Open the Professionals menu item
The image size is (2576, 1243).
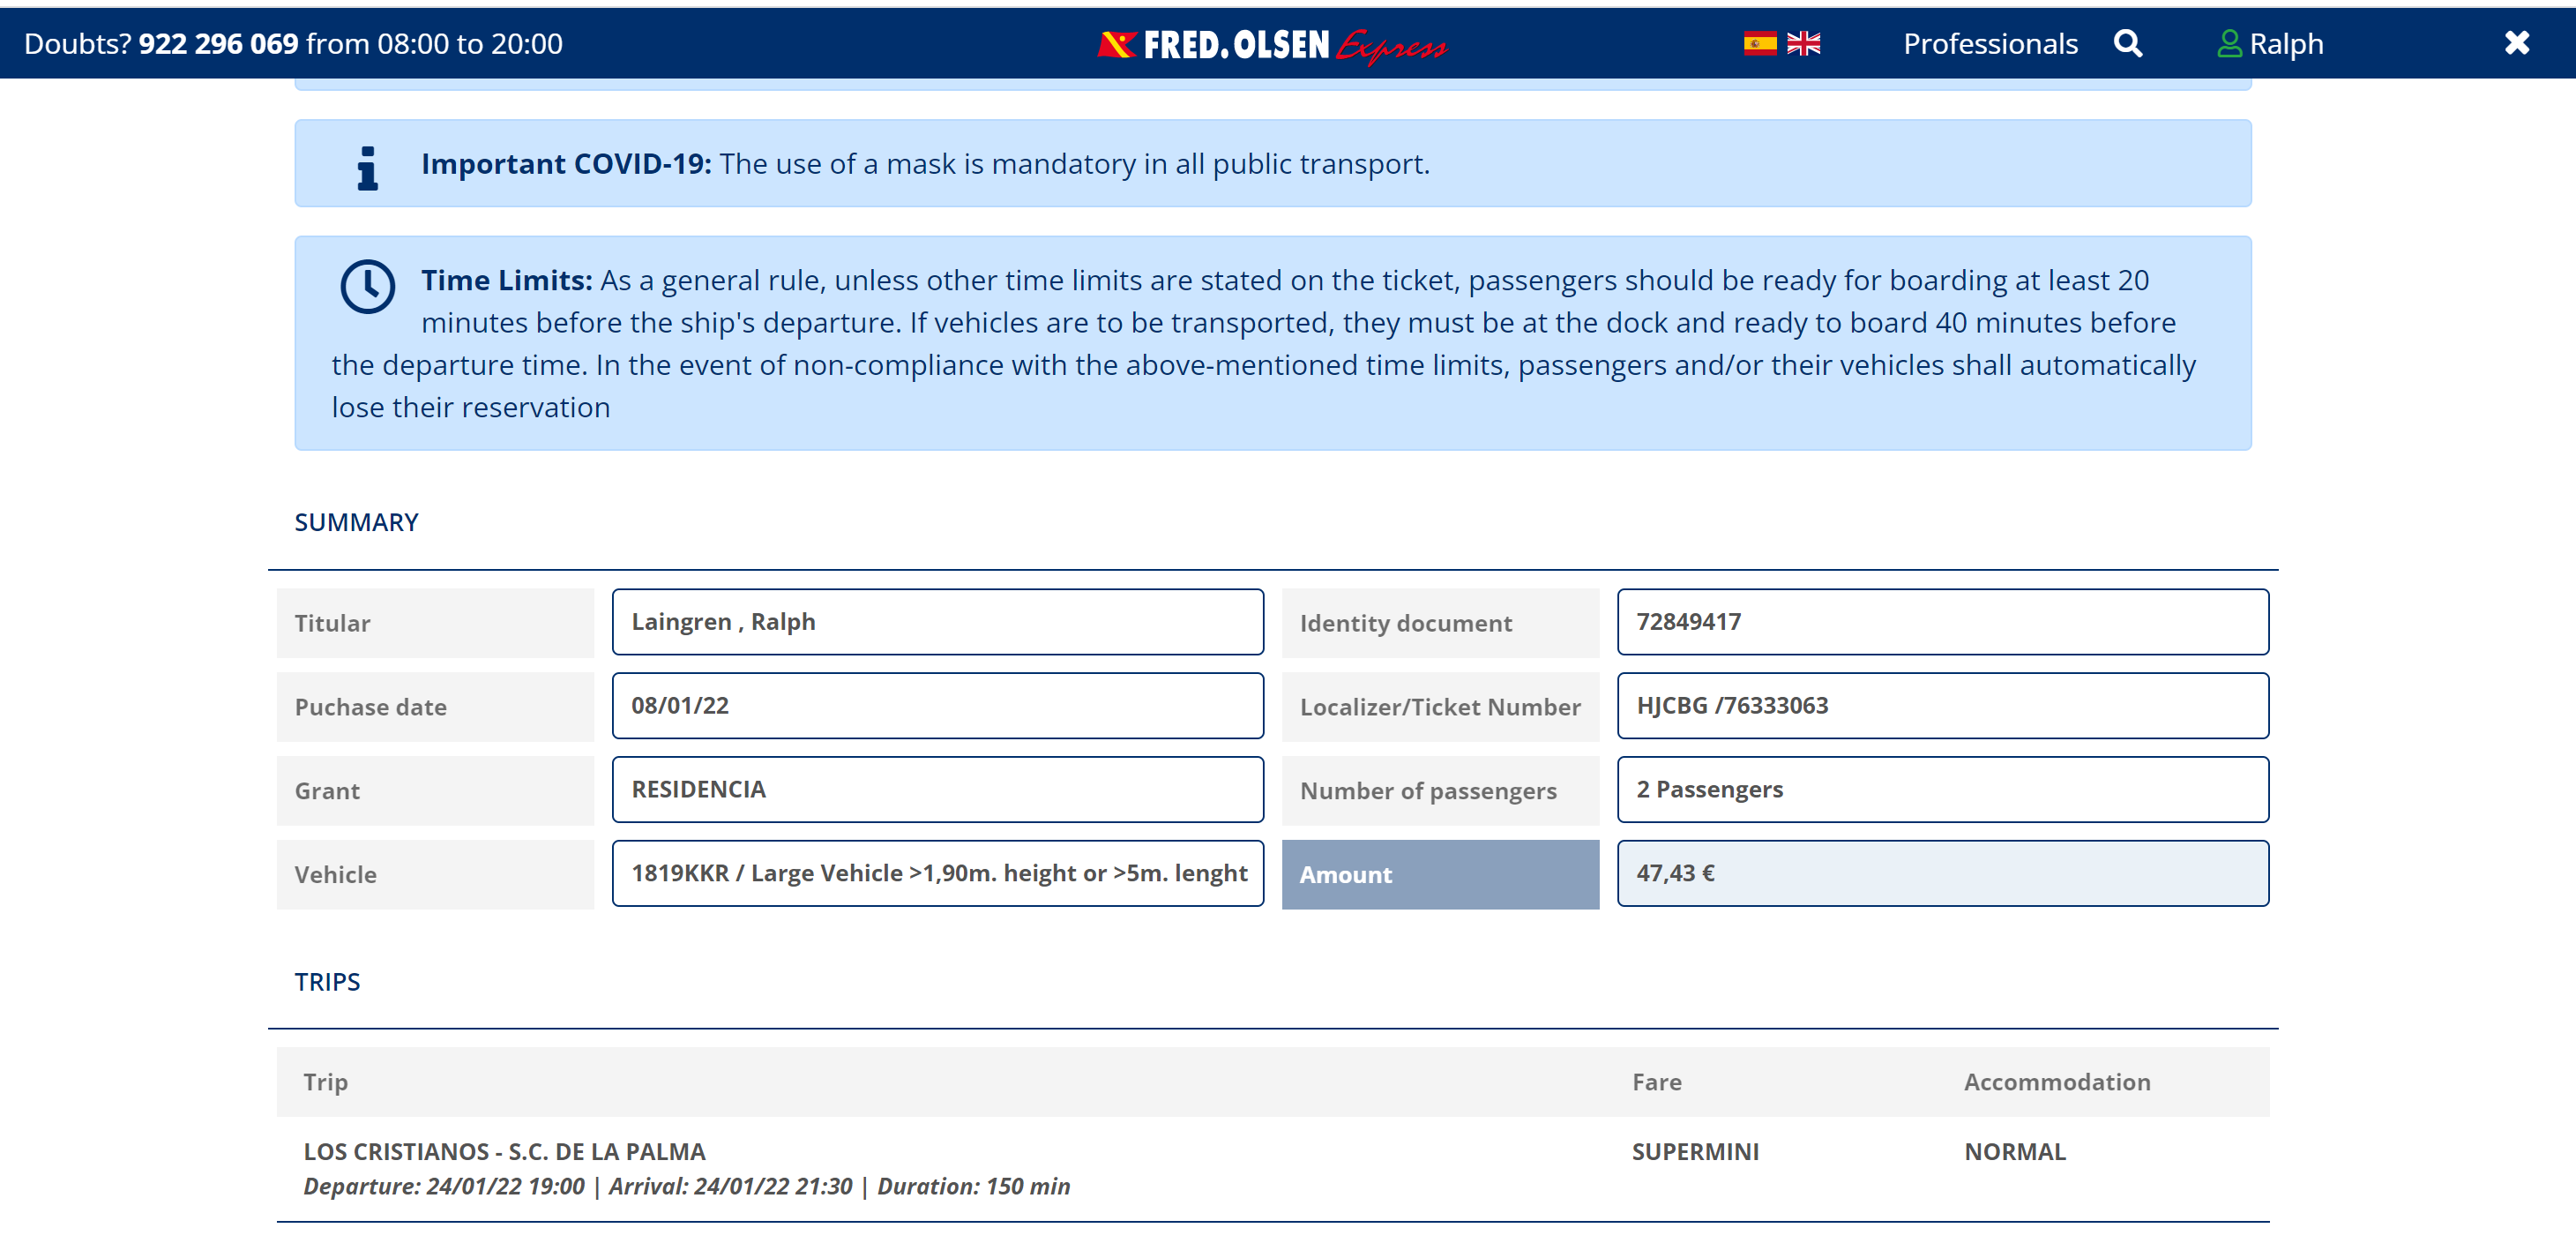click(1990, 43)
